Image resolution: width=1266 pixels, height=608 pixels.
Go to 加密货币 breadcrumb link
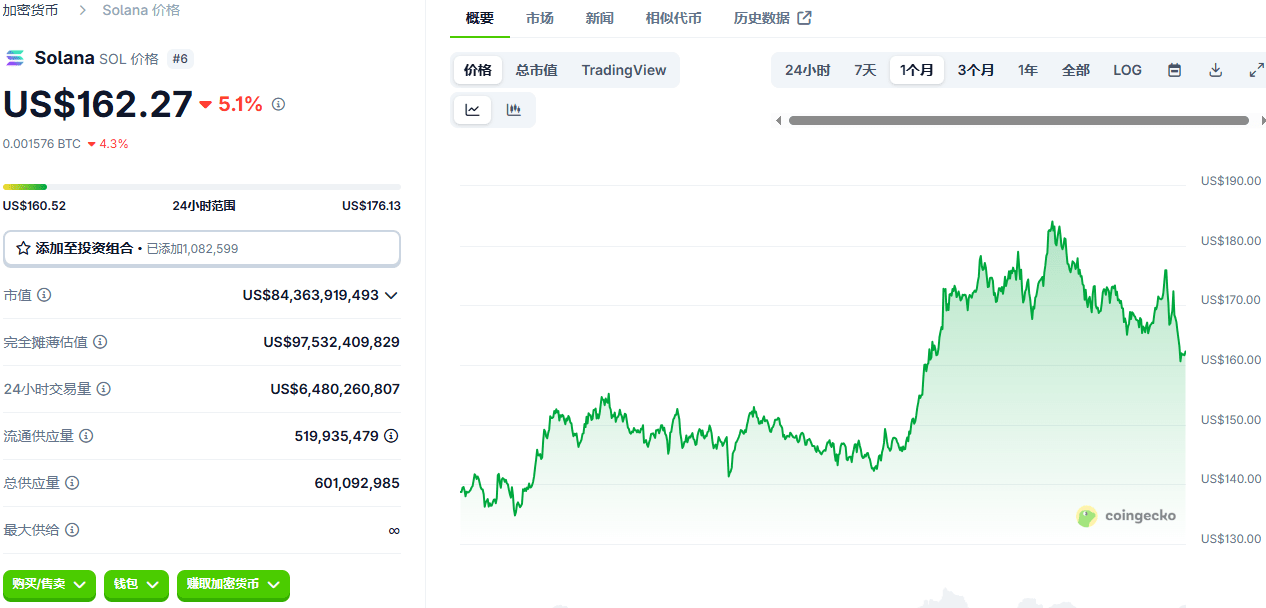(30, 10)
